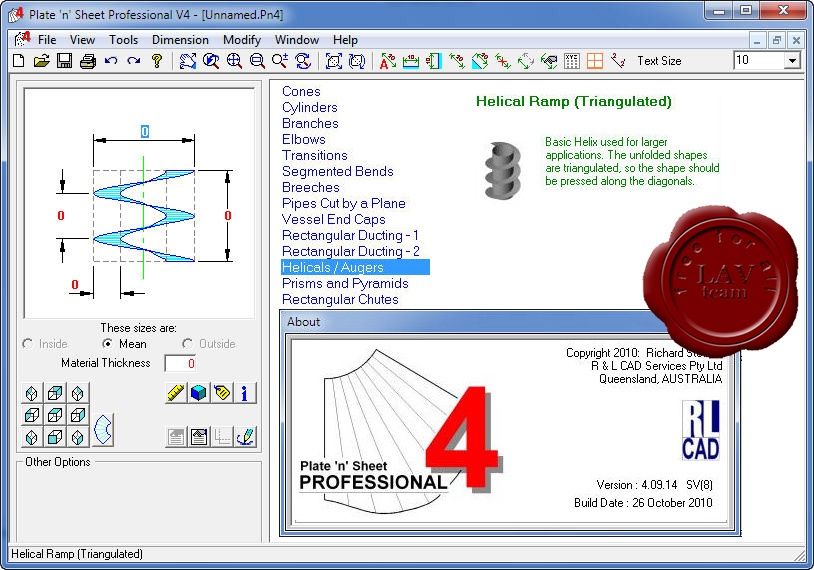814x570 pixels.
Task: Click the yellow label tag button
Action: click(x=222, y=393)
